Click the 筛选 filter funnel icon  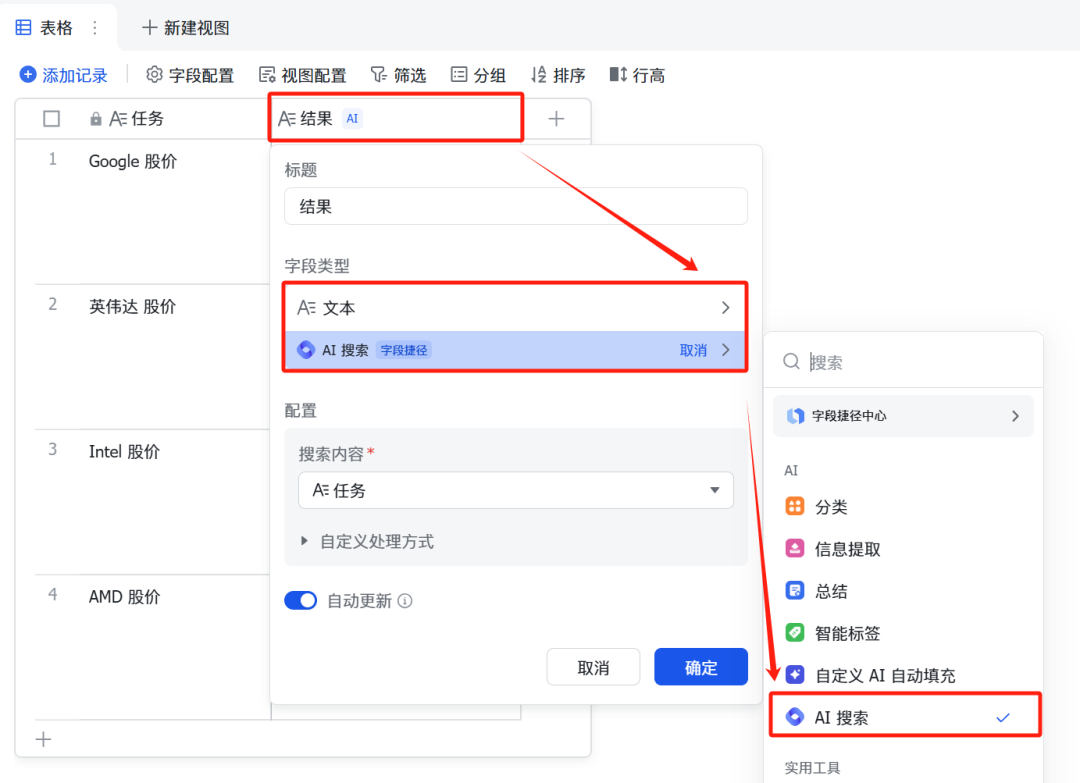[379, 74]
